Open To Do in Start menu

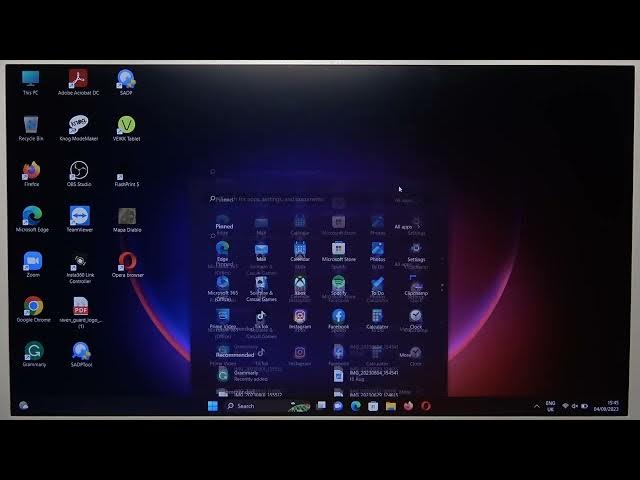pos(378,286)
